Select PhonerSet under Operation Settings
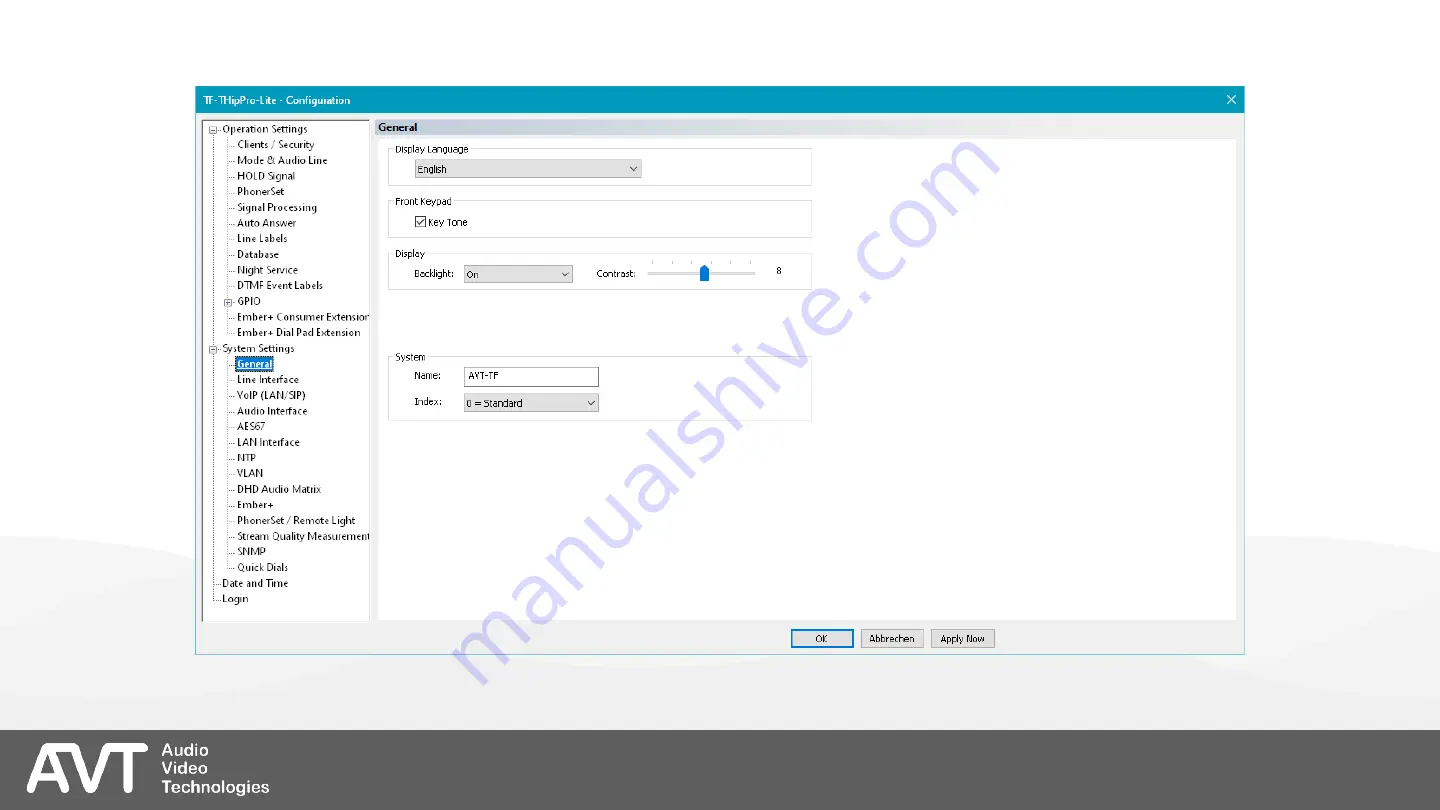Screen dimensions: 1440x810 (260, 191)
